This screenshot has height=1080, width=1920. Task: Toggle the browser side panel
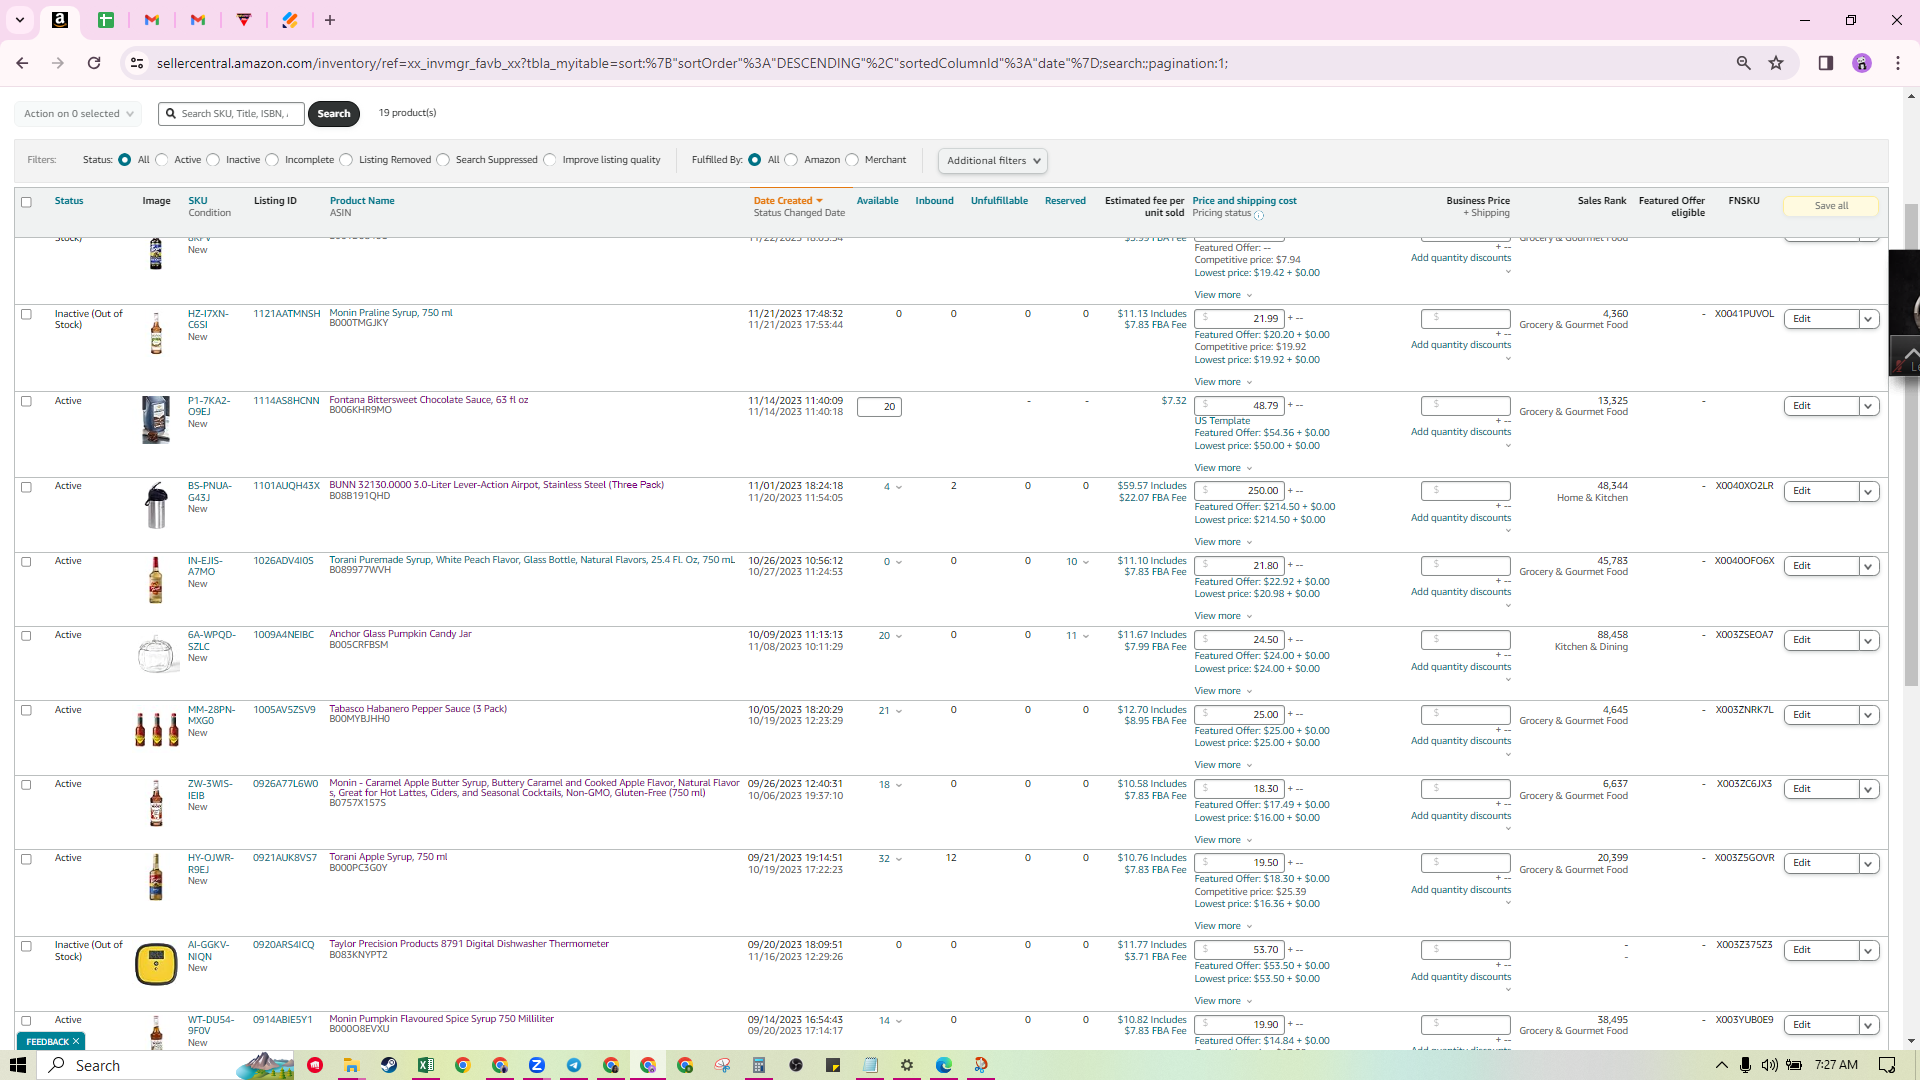[1825, 63]
